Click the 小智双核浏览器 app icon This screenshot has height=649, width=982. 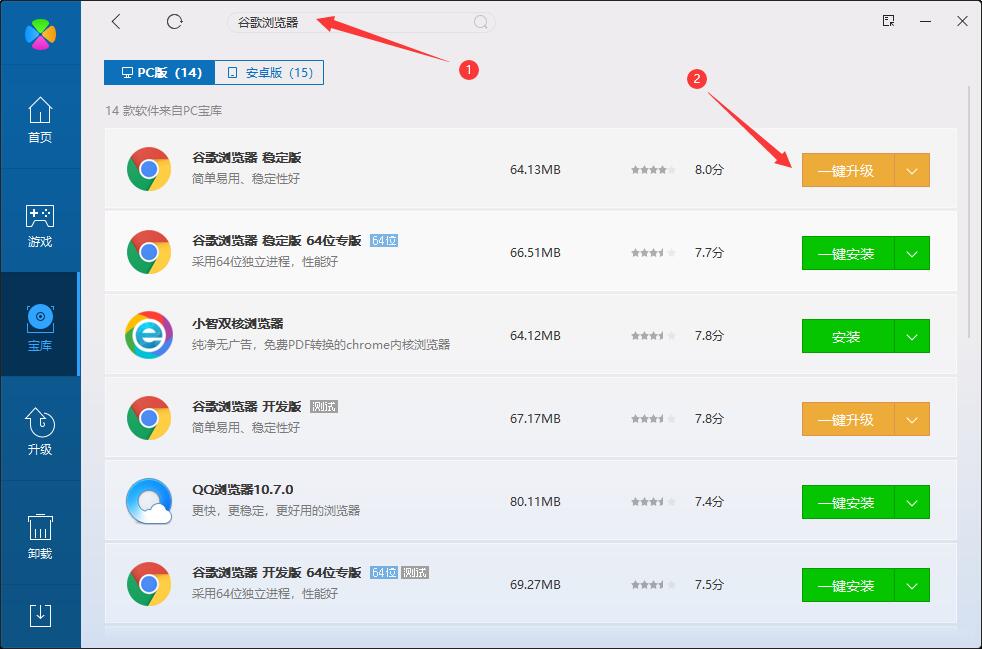(x=149, y=335)
